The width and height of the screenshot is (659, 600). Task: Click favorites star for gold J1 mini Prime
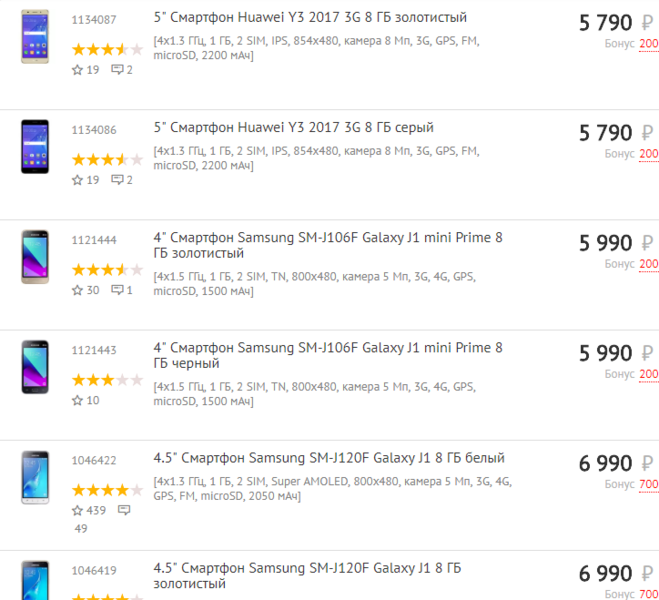(x=77, y=290)
